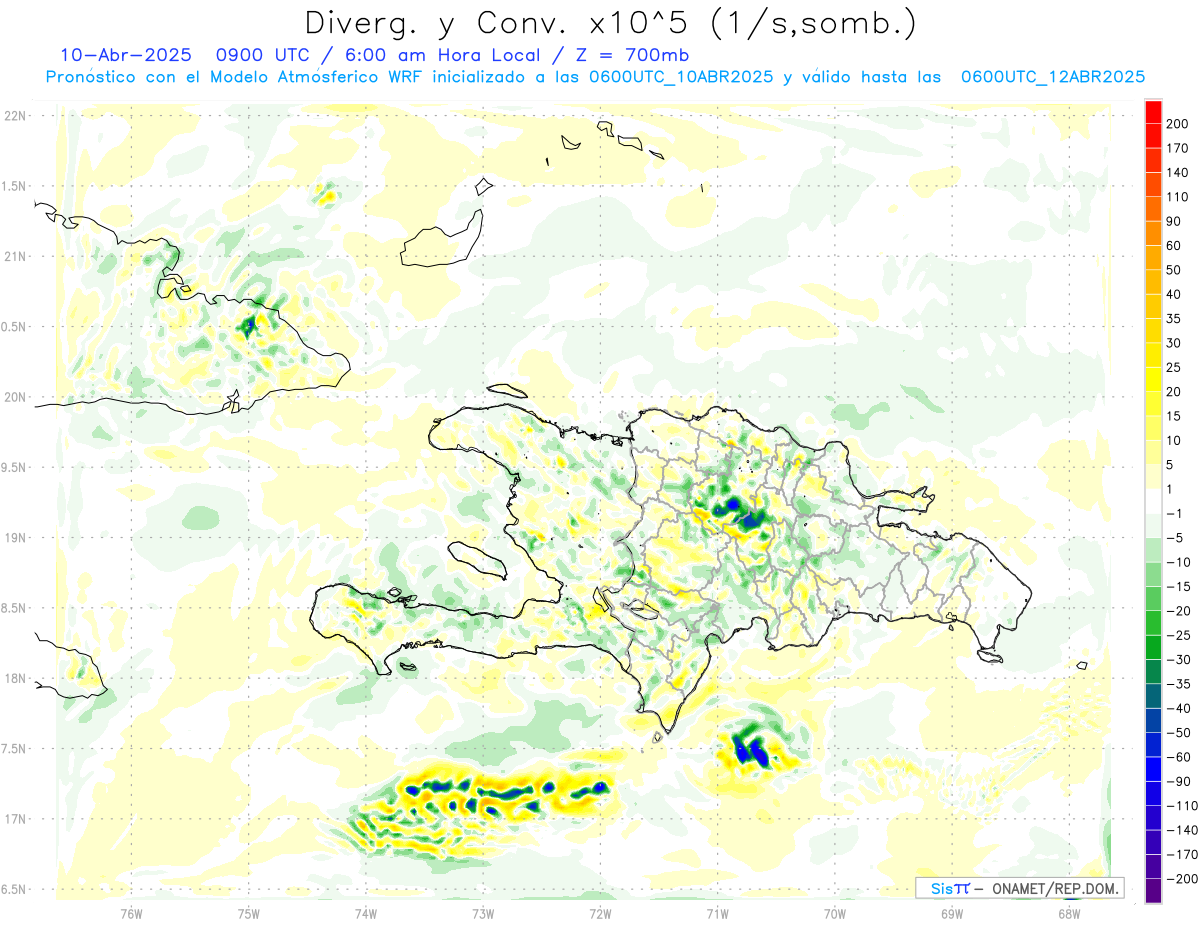1200x927 pixels.
Task: Click the latitude label "9.5N"
Action: [x=13, y=468]
